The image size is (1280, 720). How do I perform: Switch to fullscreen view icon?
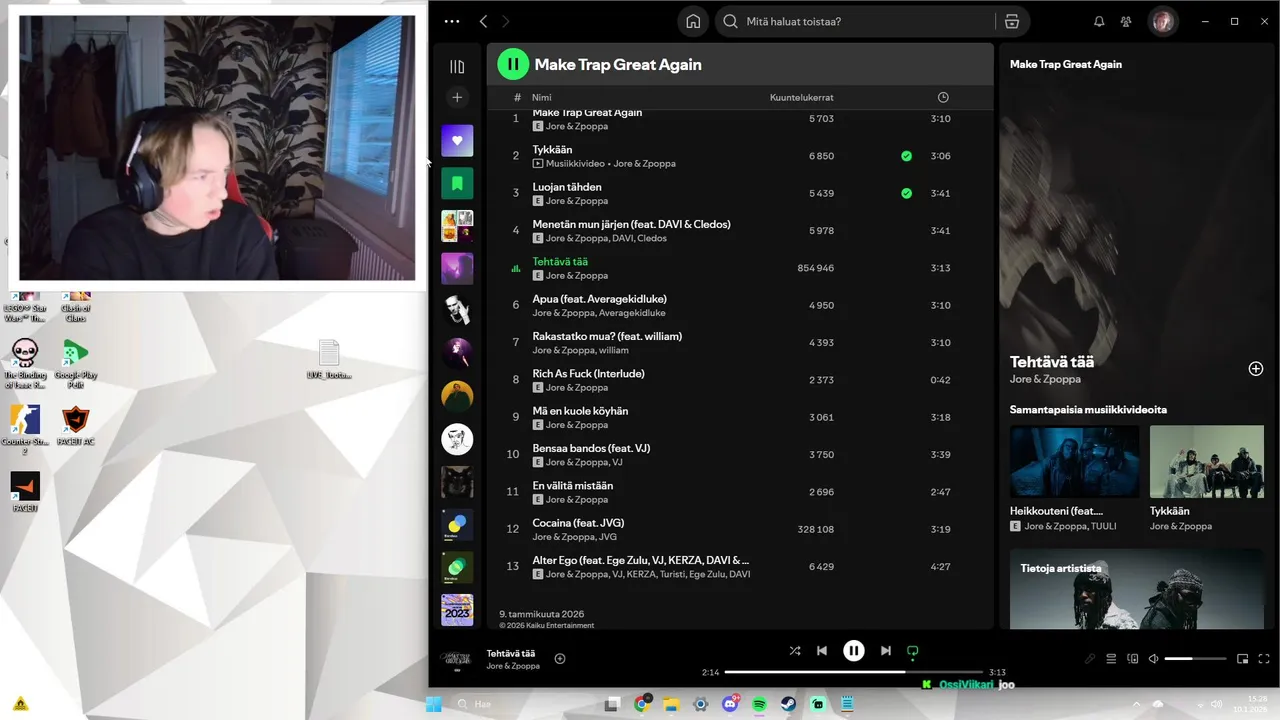pos(1264,659)
